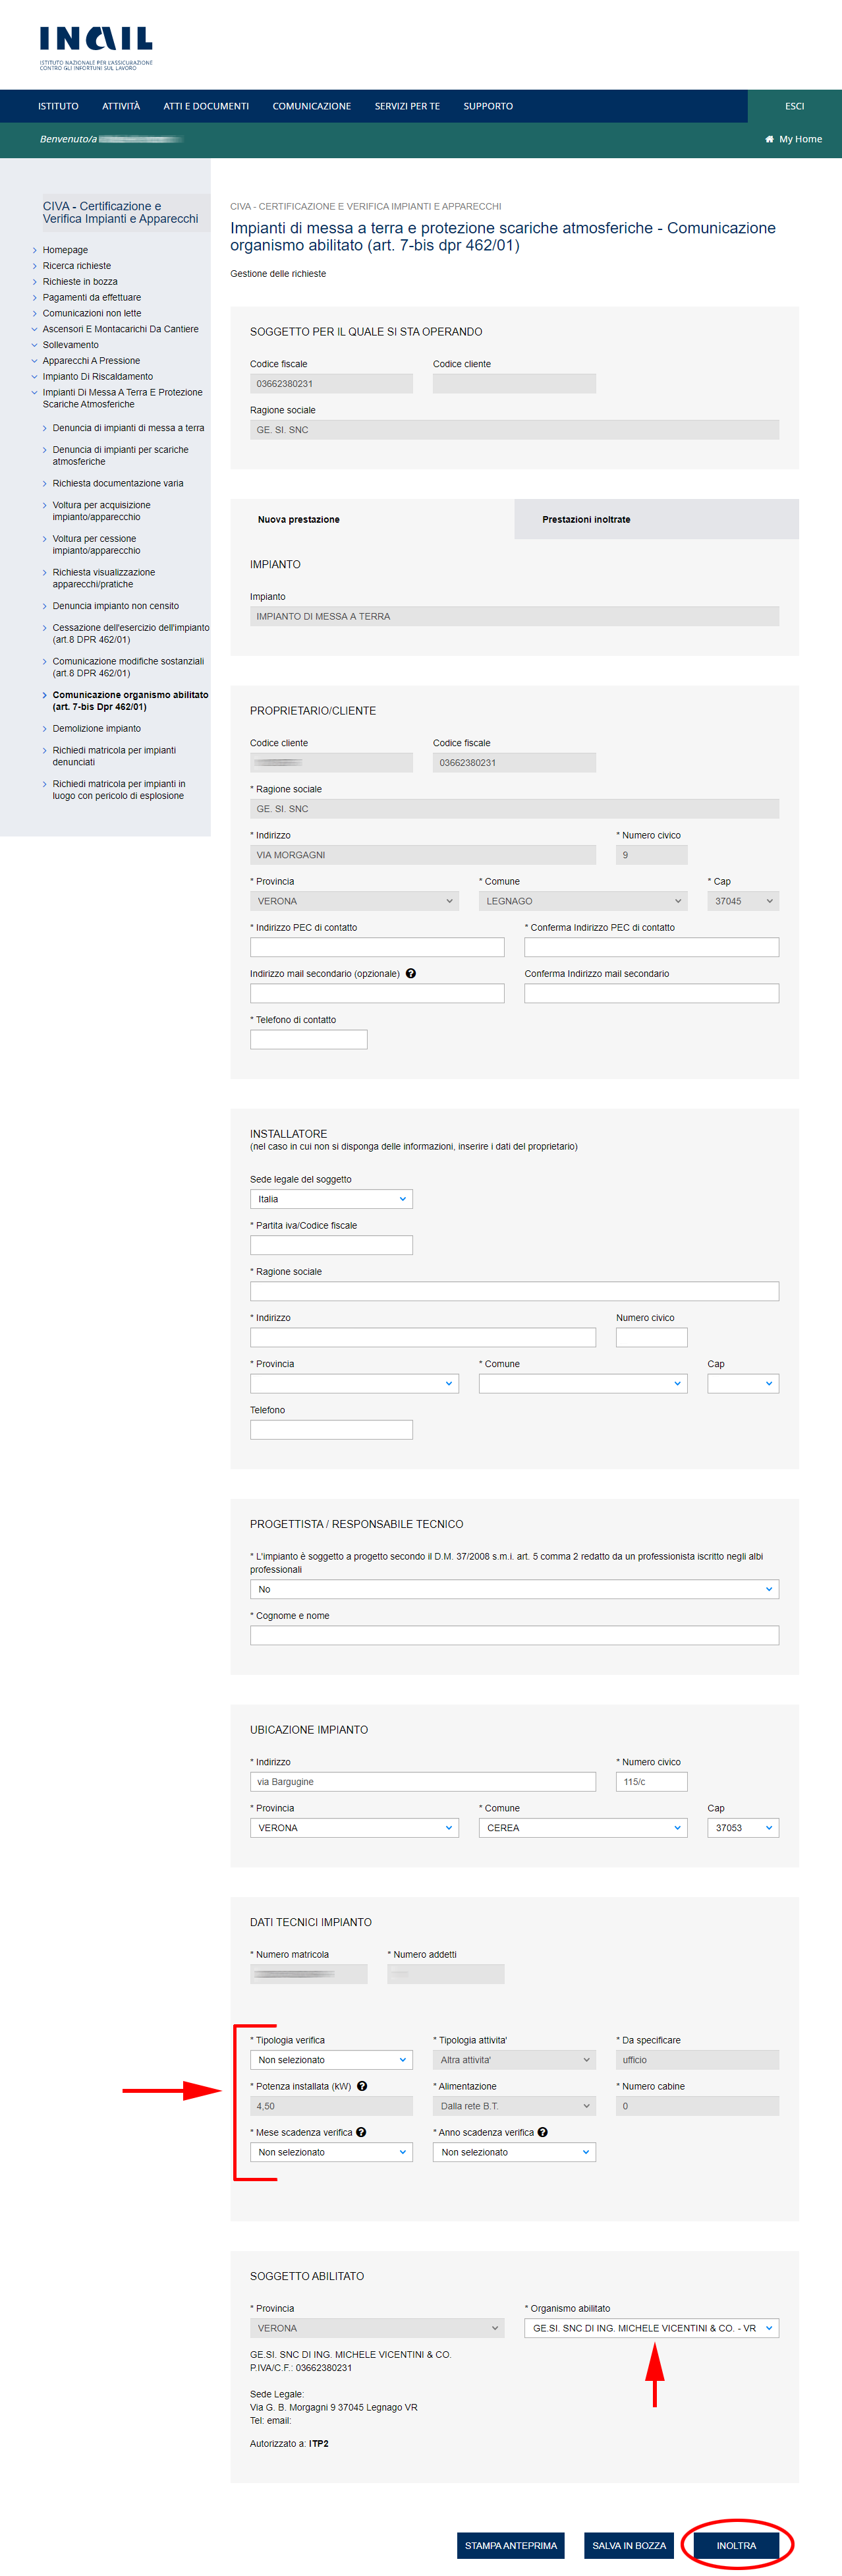Expand the Sollevamento sidebar section
The height and width of the screenshot is (2576, 842).
[70, 345]
